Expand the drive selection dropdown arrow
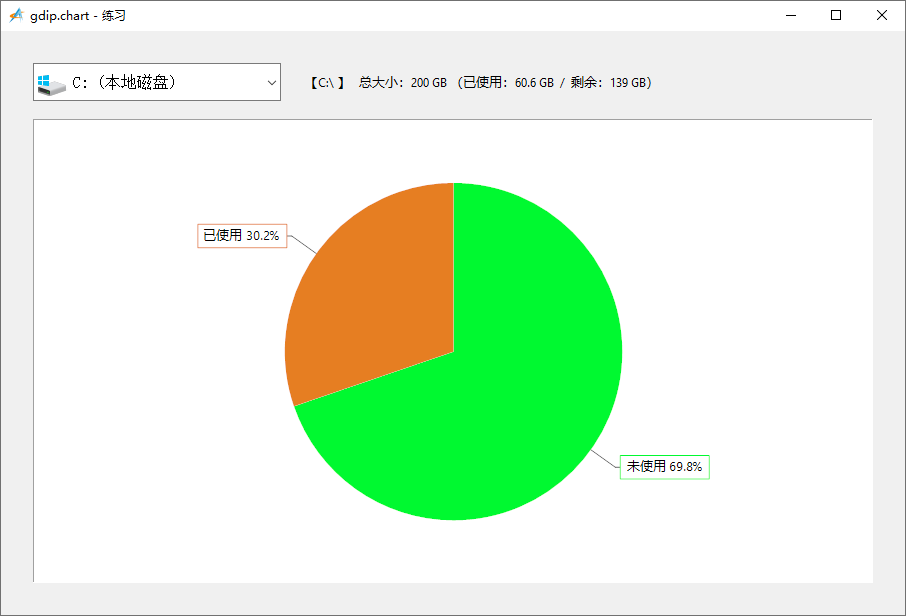 [271, 83]
